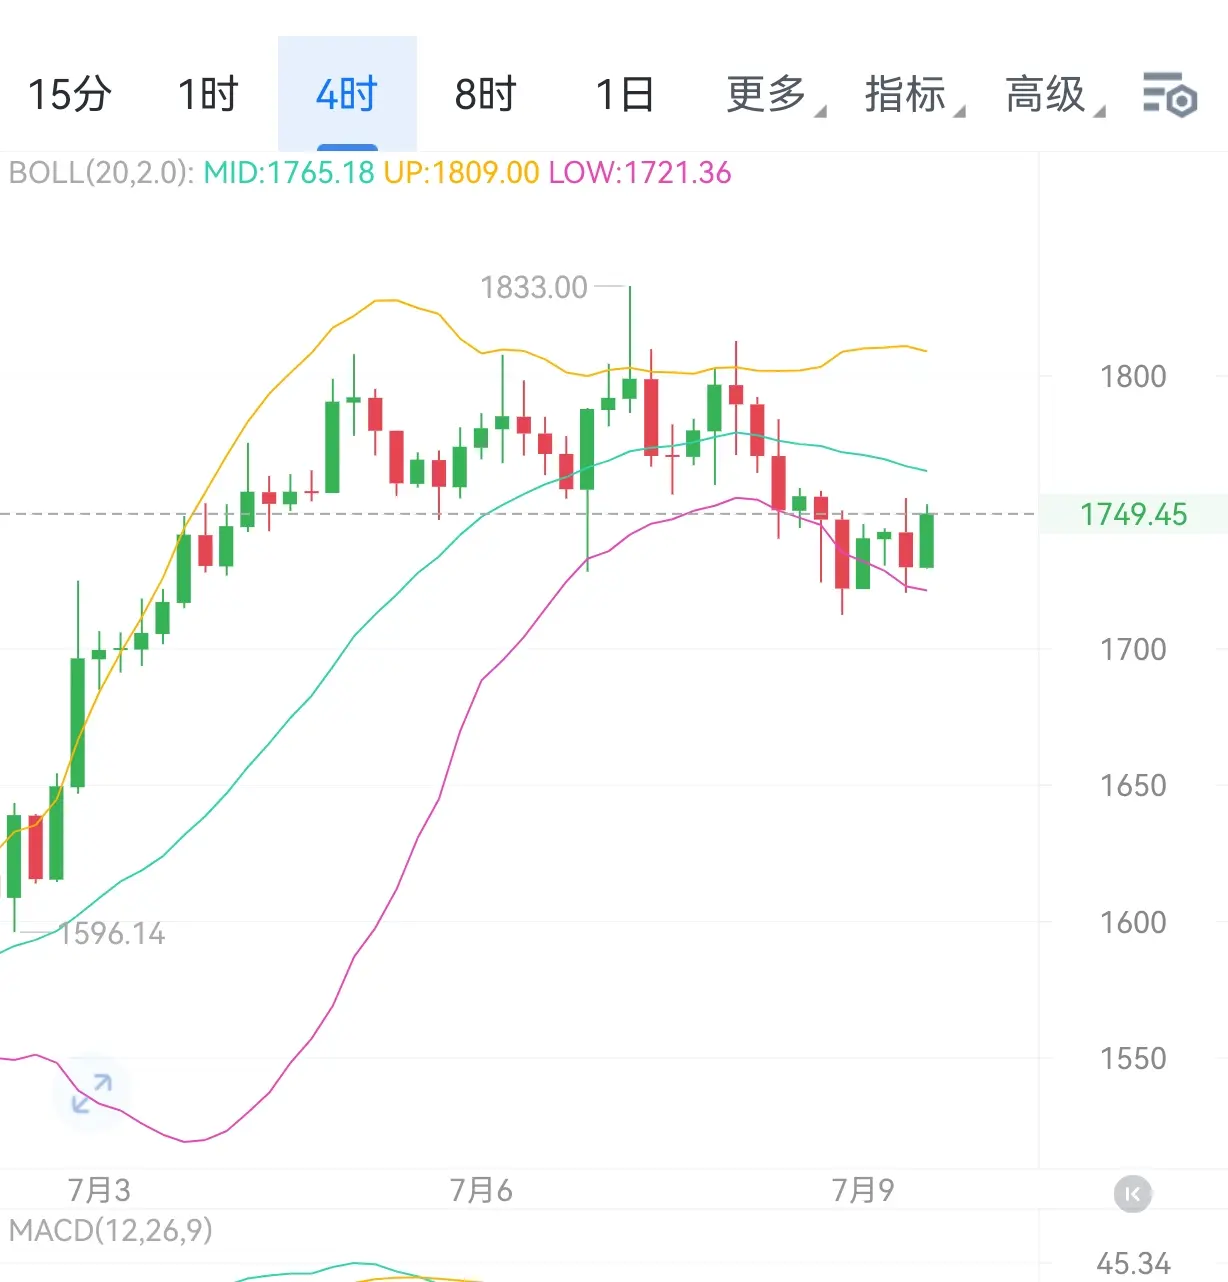The height and width of the screenshot is (1282, 1228).
Task: Select the active 4时 timeframe tab
Action: click(x=347, y=94)
